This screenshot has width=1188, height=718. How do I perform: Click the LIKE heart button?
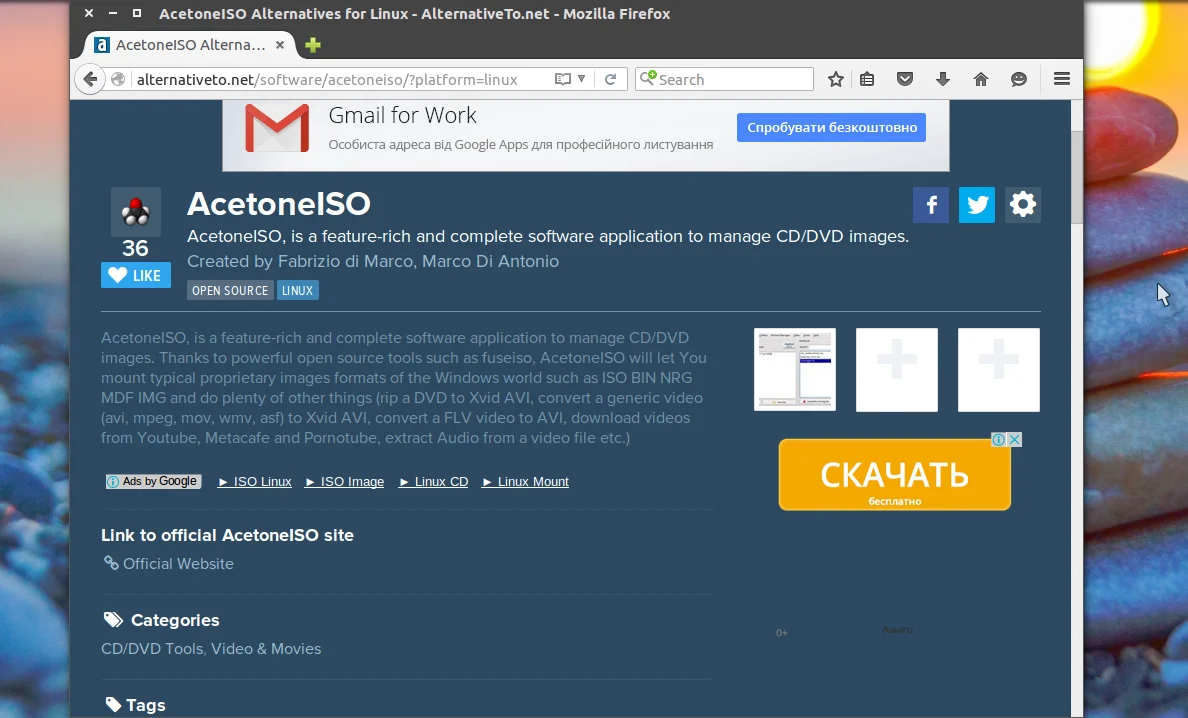click(136, 276)
